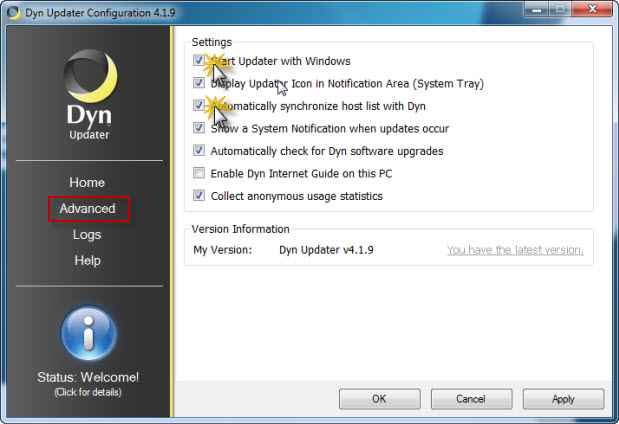Open 'You have the latest version' link

point(515,250)
